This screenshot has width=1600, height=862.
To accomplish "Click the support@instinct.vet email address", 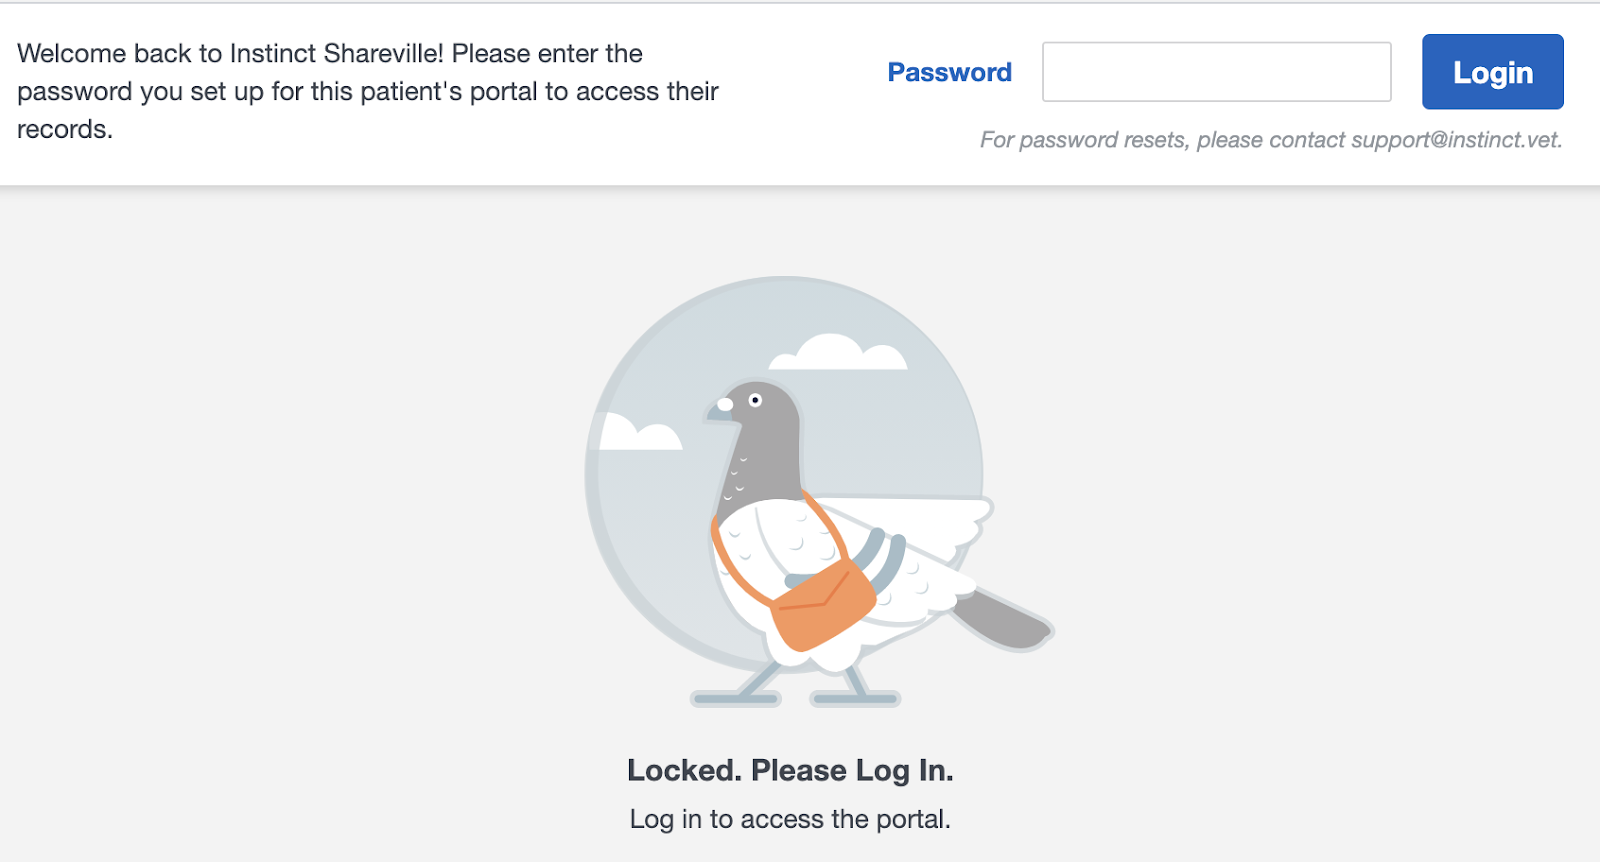I will click(x=1456, y=140).
